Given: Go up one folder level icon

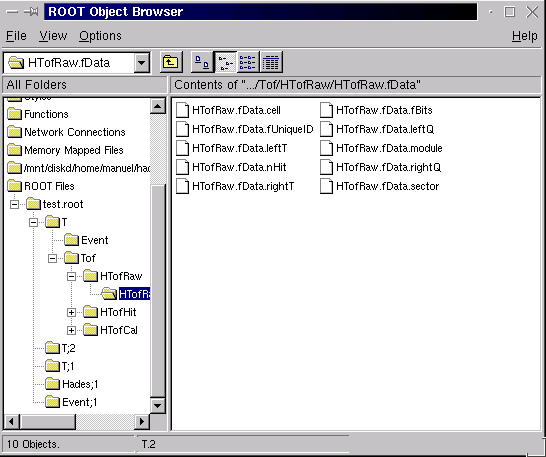Looking at the screenshot, I should (171, 62).
